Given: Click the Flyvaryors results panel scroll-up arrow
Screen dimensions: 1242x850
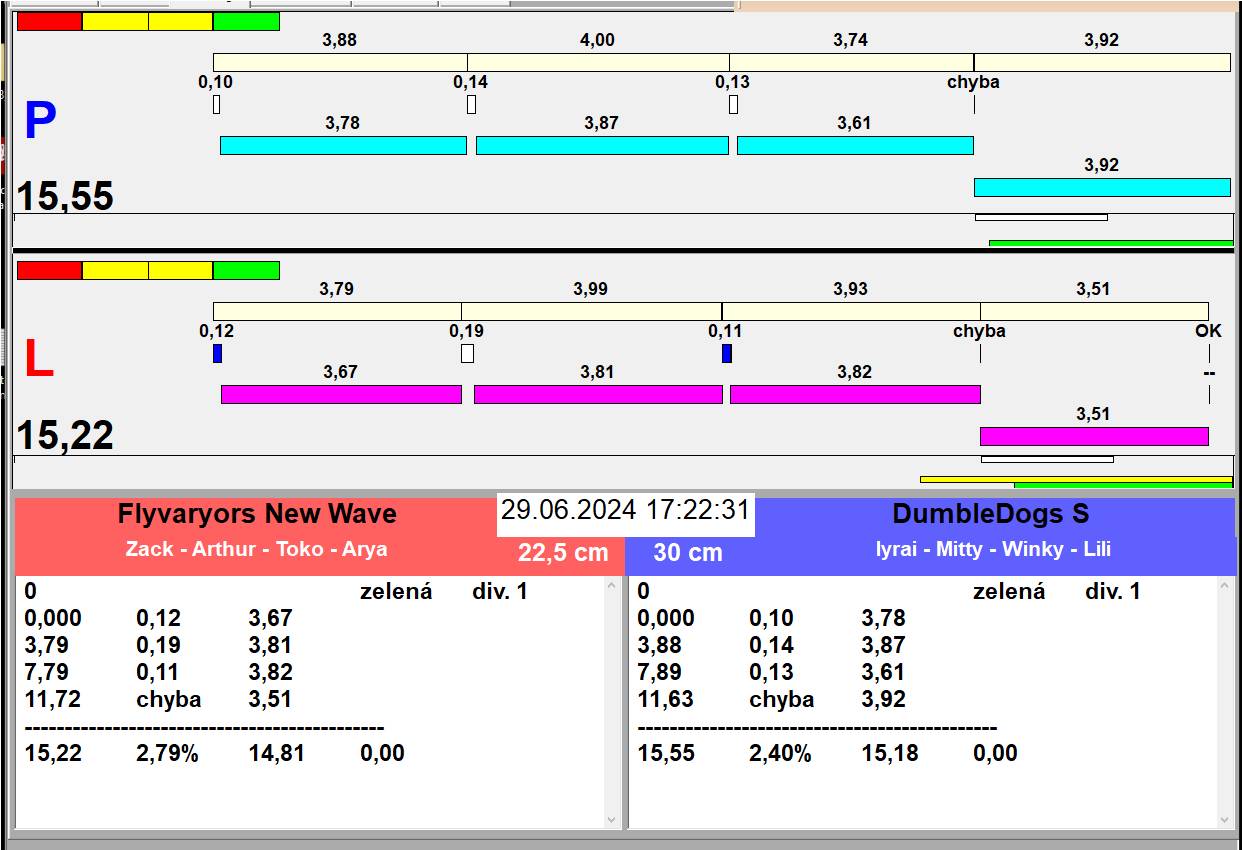Looking at the screenshot, I should click(x=612, y=587).
